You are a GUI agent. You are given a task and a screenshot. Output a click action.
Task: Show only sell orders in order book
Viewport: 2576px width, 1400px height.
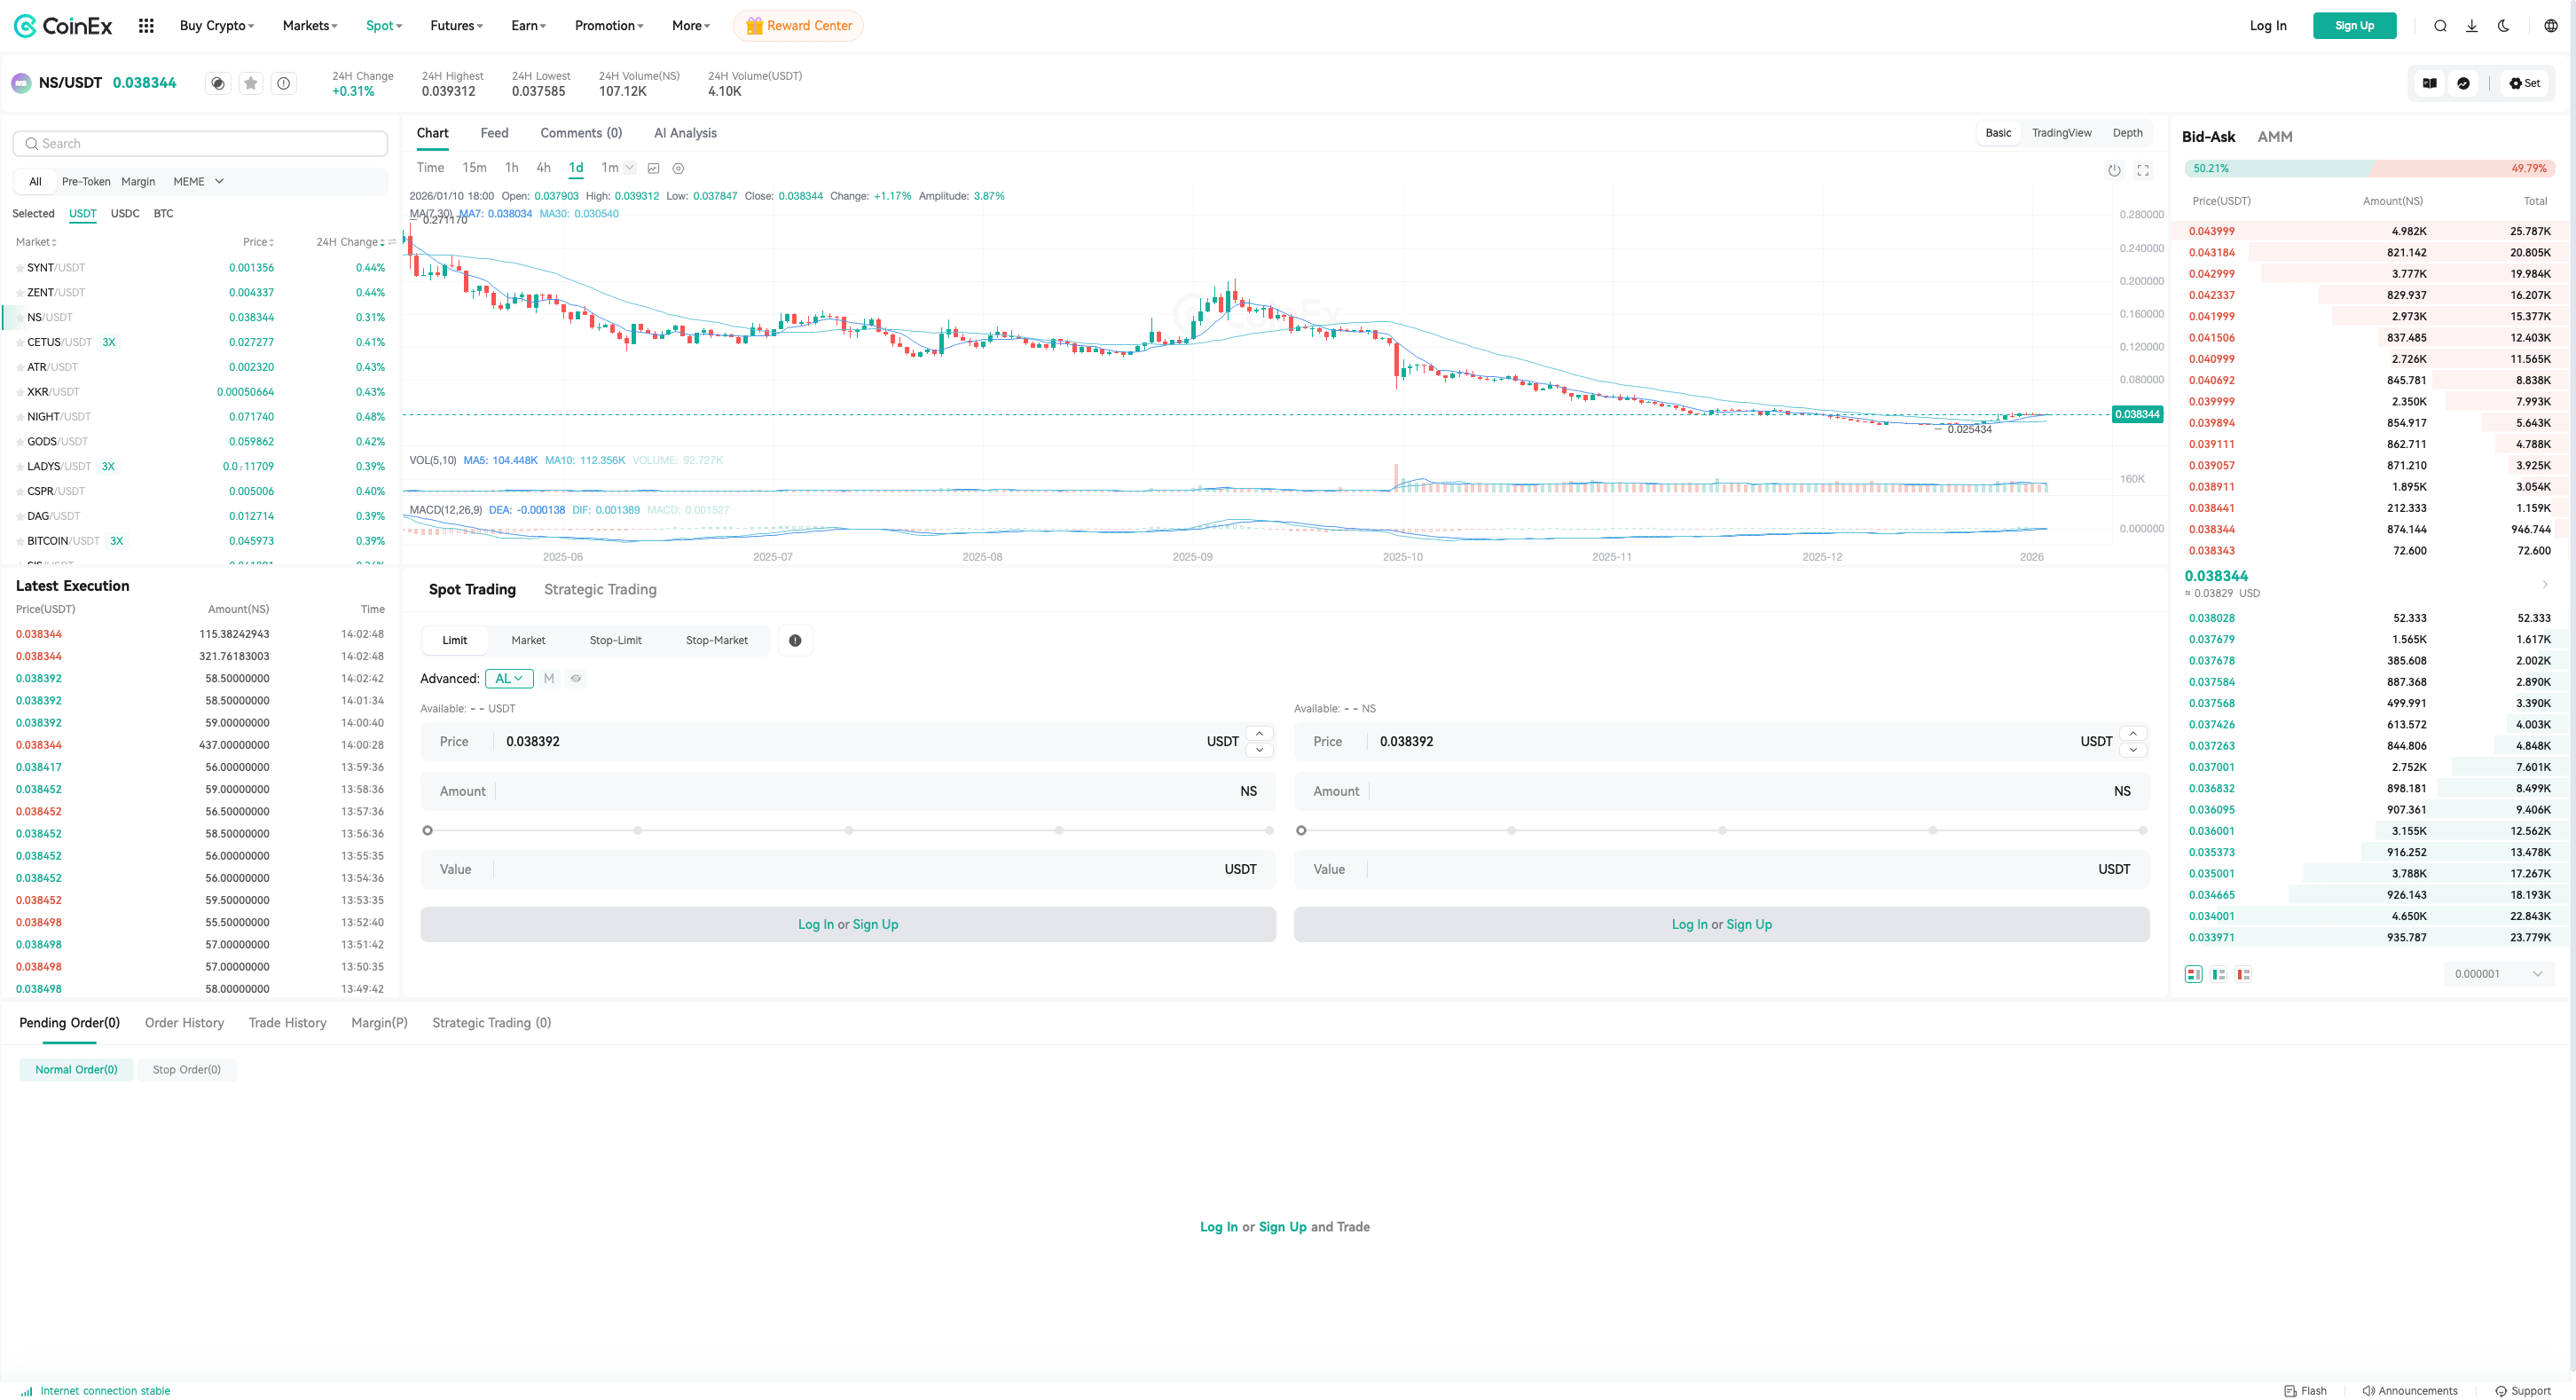(2243, 974)
